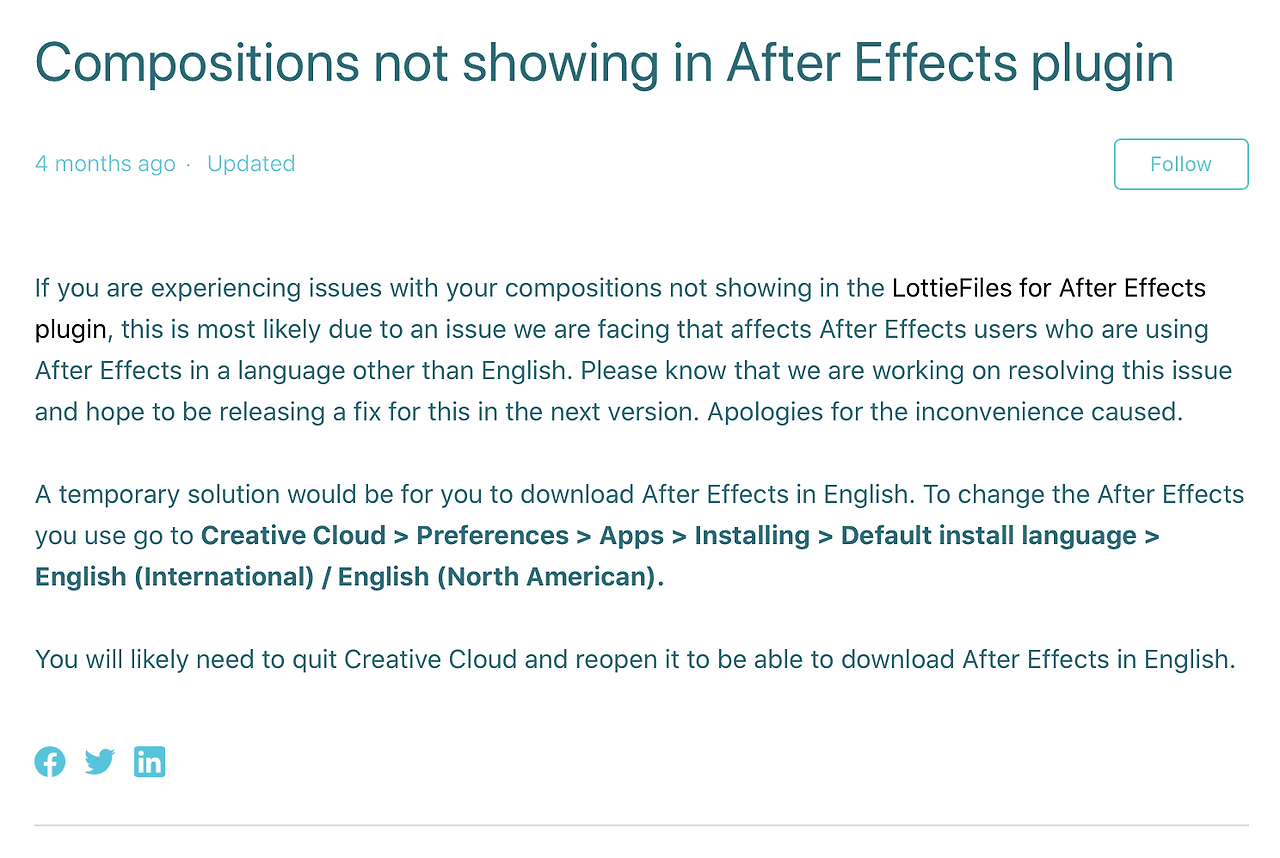Click 'Apologies for the inconvenience caused' sentence
The image size is (1280, 858).
click(945, 412)
